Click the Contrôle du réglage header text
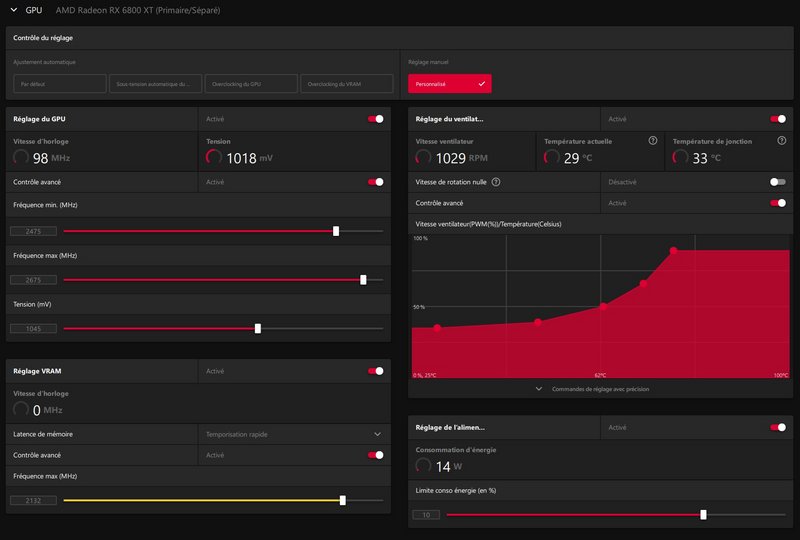The height and width of the screenshot is (540, 800). click(x=43, y=38)
